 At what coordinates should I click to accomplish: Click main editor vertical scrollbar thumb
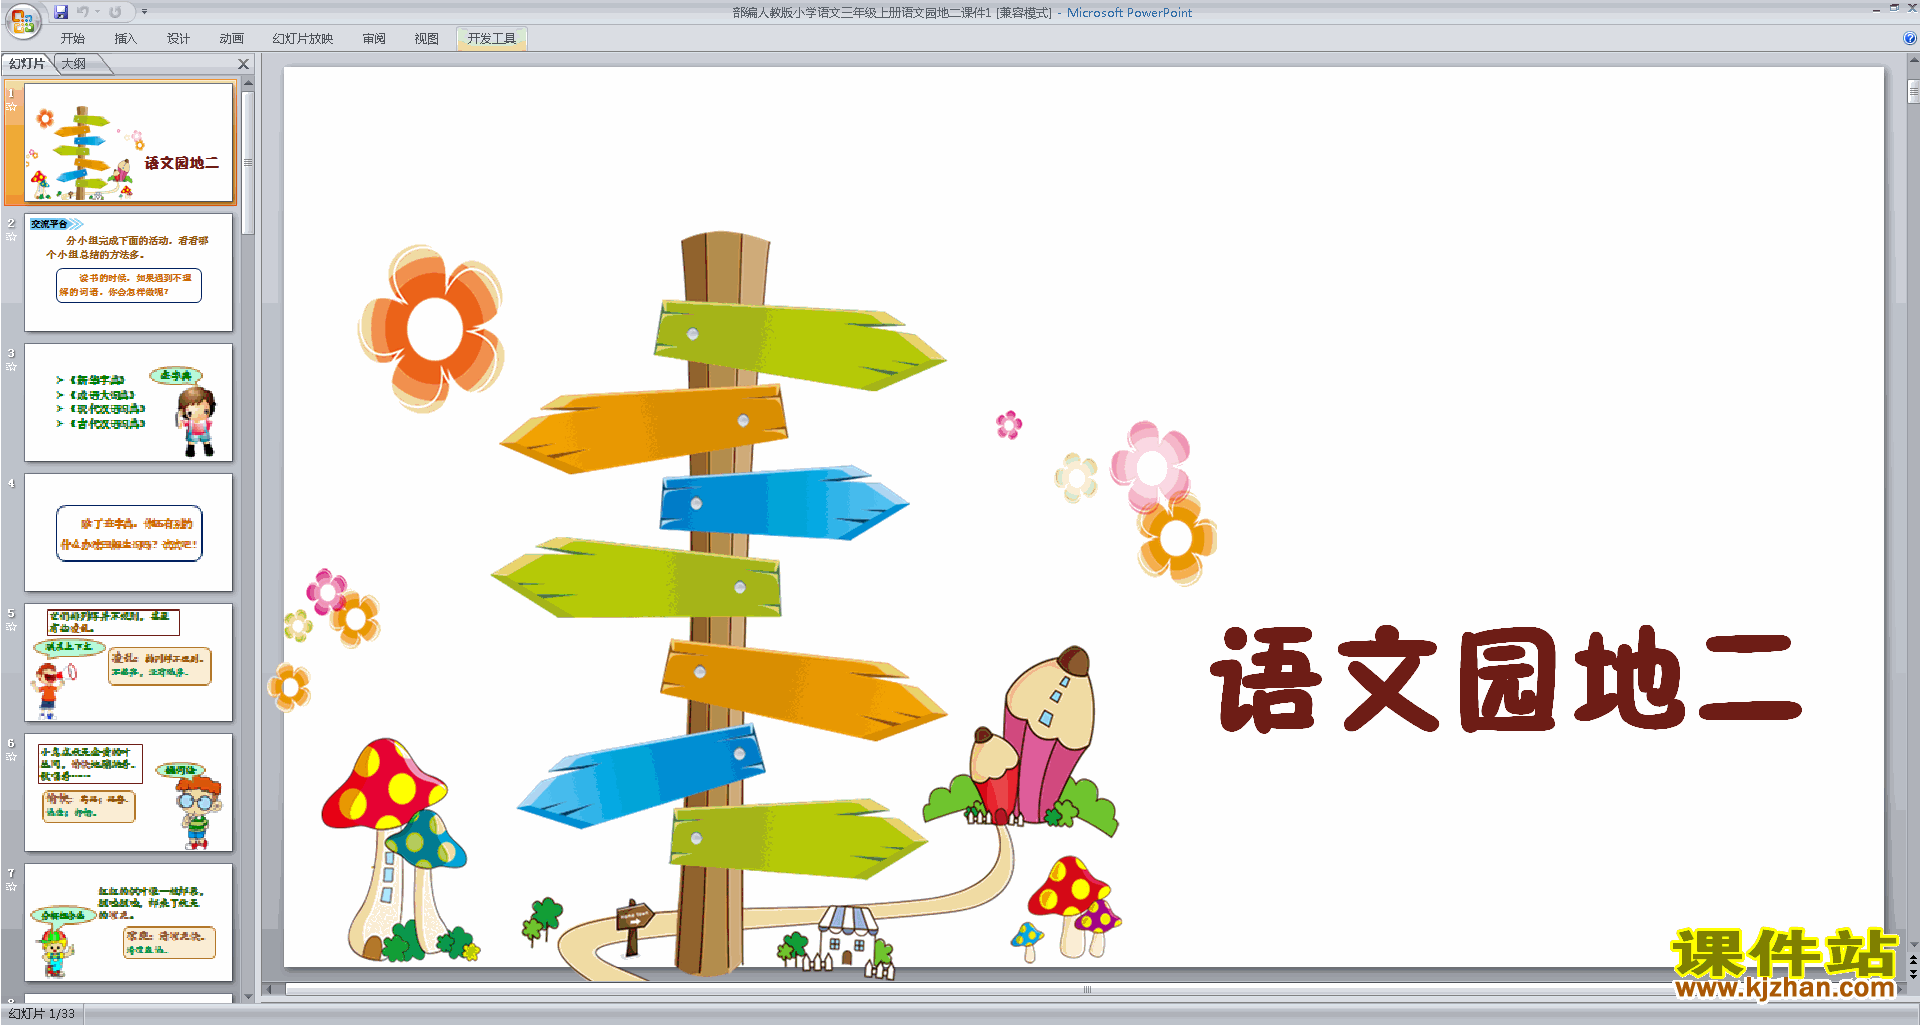point(1913,91)
